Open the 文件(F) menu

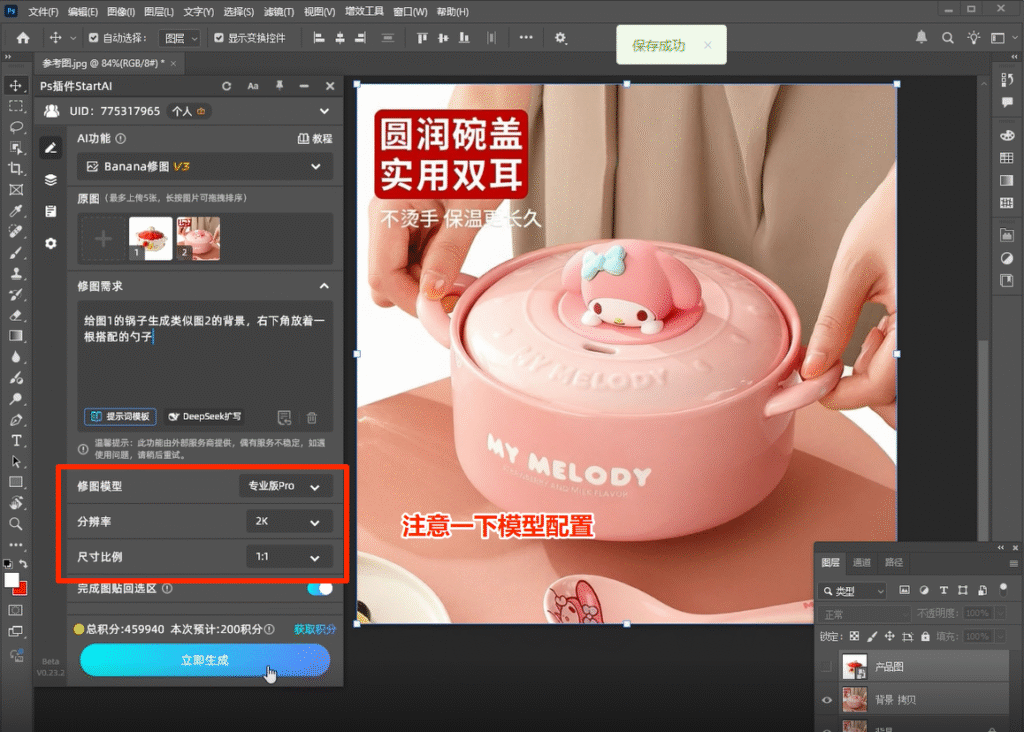click(43, 12)
